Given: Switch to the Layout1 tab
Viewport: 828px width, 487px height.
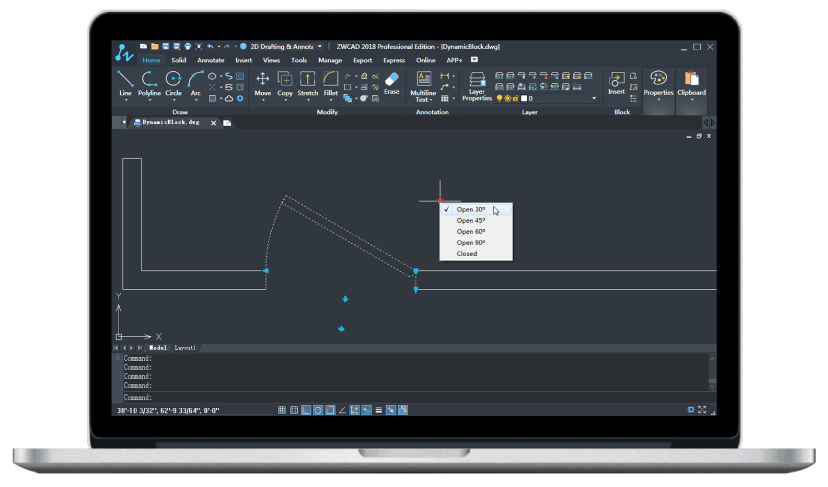Looking at the screenshot, I should (x=185, y=348).
